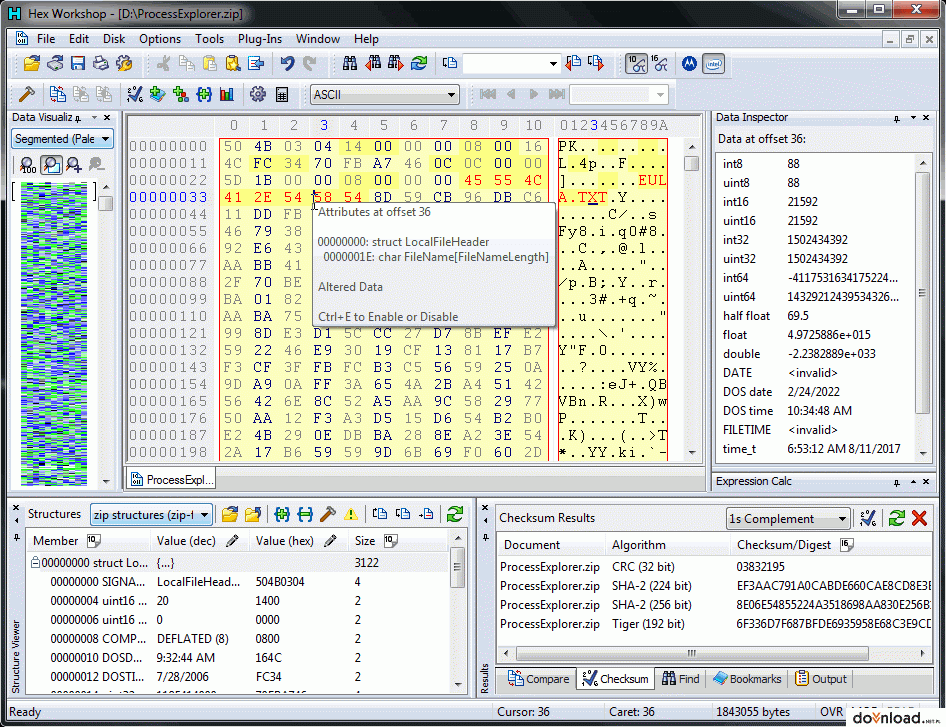Open the Data Inspector panel menu arrow
946x727 pixels.
[913, 118]
